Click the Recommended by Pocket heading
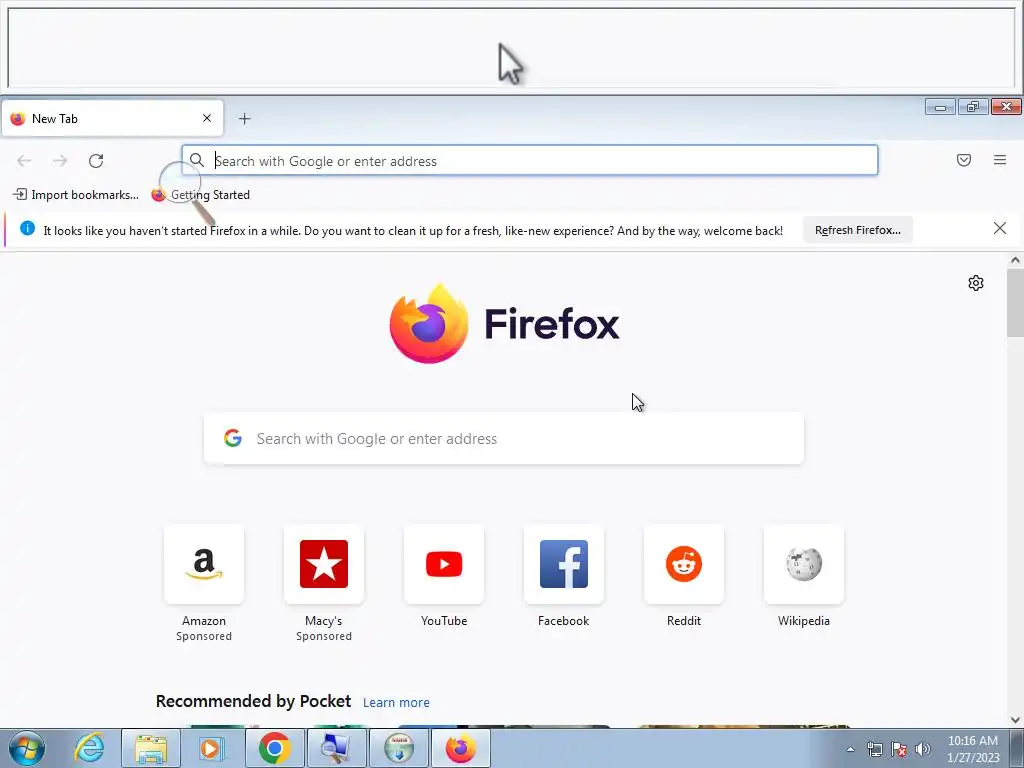This screenshot has width=1024, height=768. (x=253, y=701)
